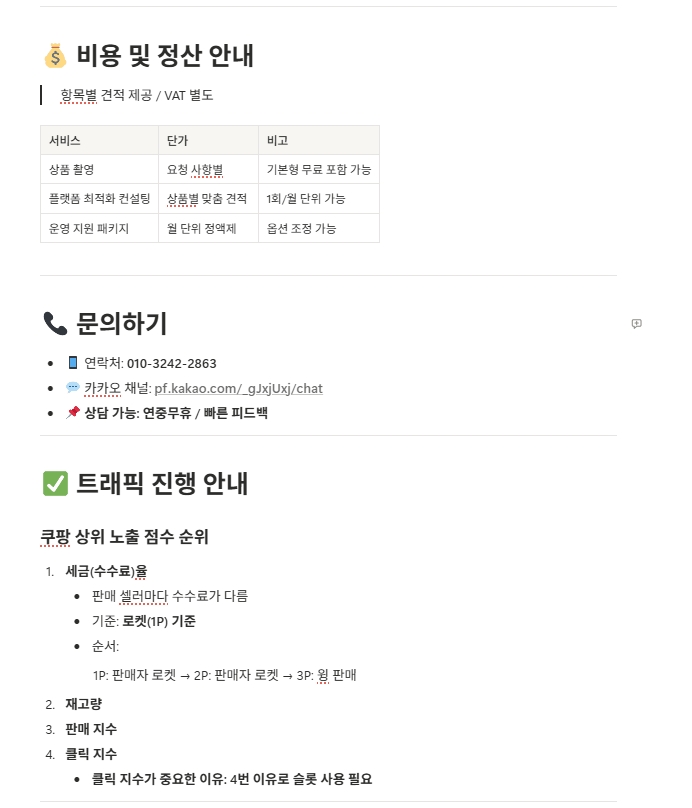Click the pushpin emoji before 상담 가능

[73, 412]
